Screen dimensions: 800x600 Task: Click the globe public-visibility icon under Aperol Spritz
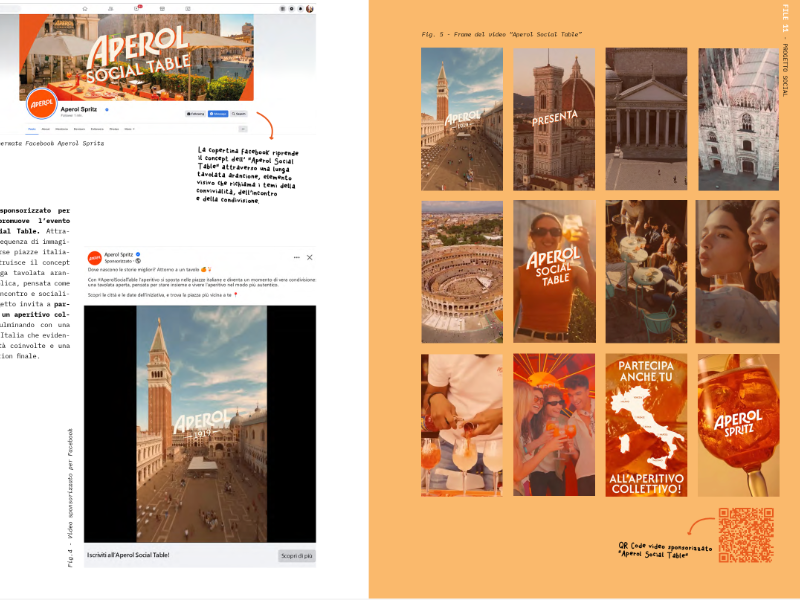(x=138, y=261)
